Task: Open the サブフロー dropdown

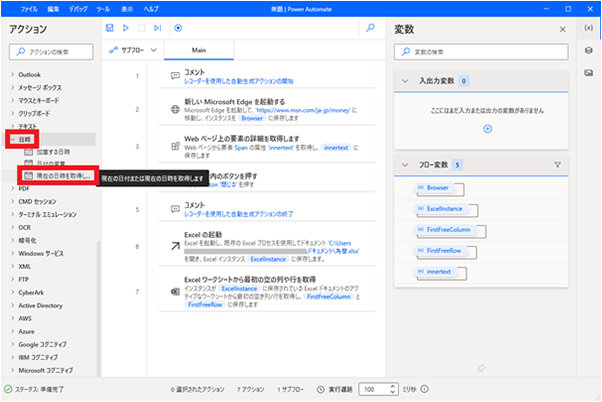Action: tap(133, 50)
